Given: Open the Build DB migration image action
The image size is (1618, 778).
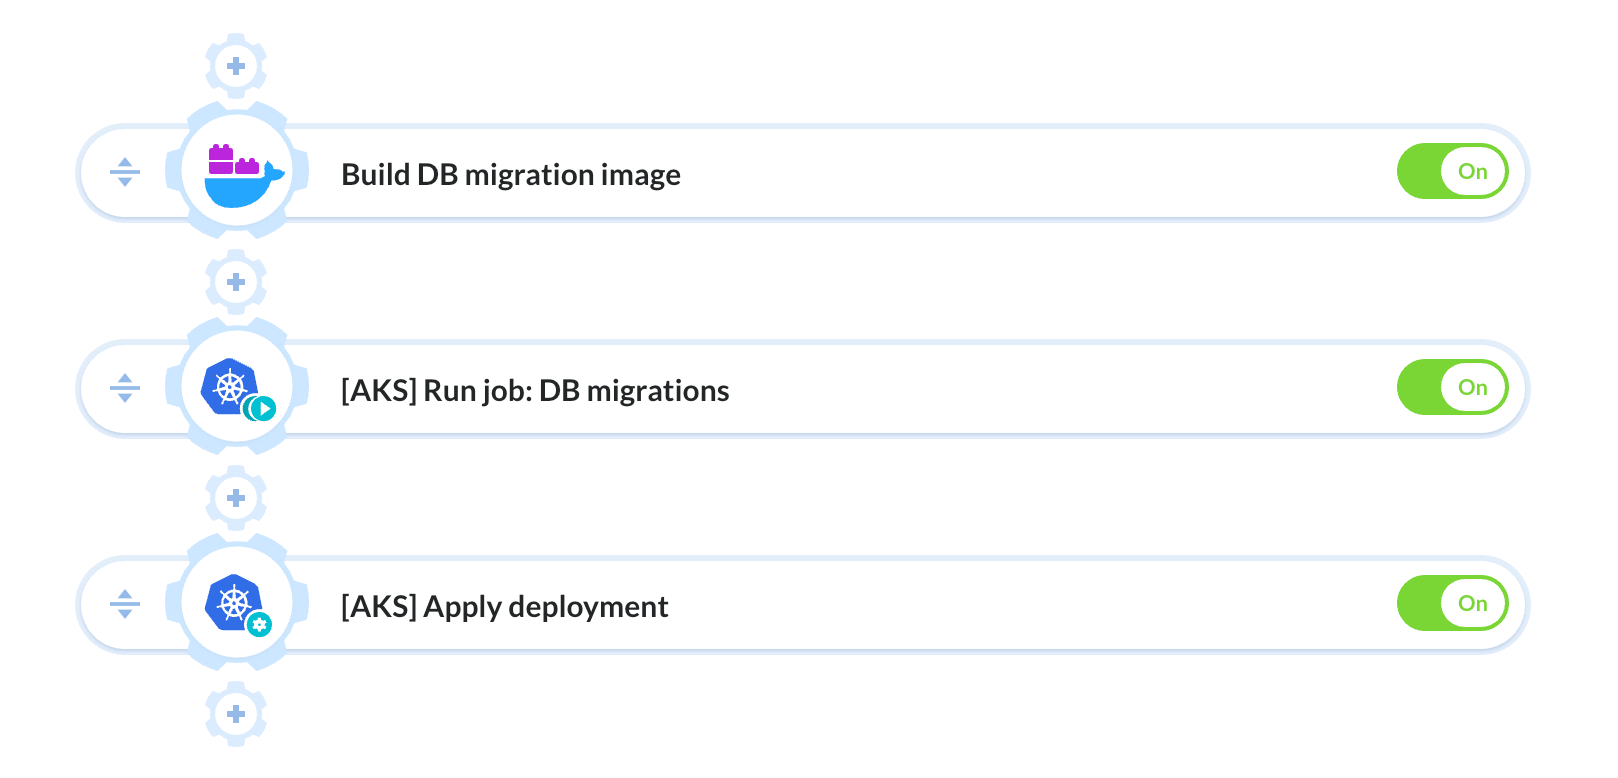Looking at the screenshot, I should tap(511, 175).
